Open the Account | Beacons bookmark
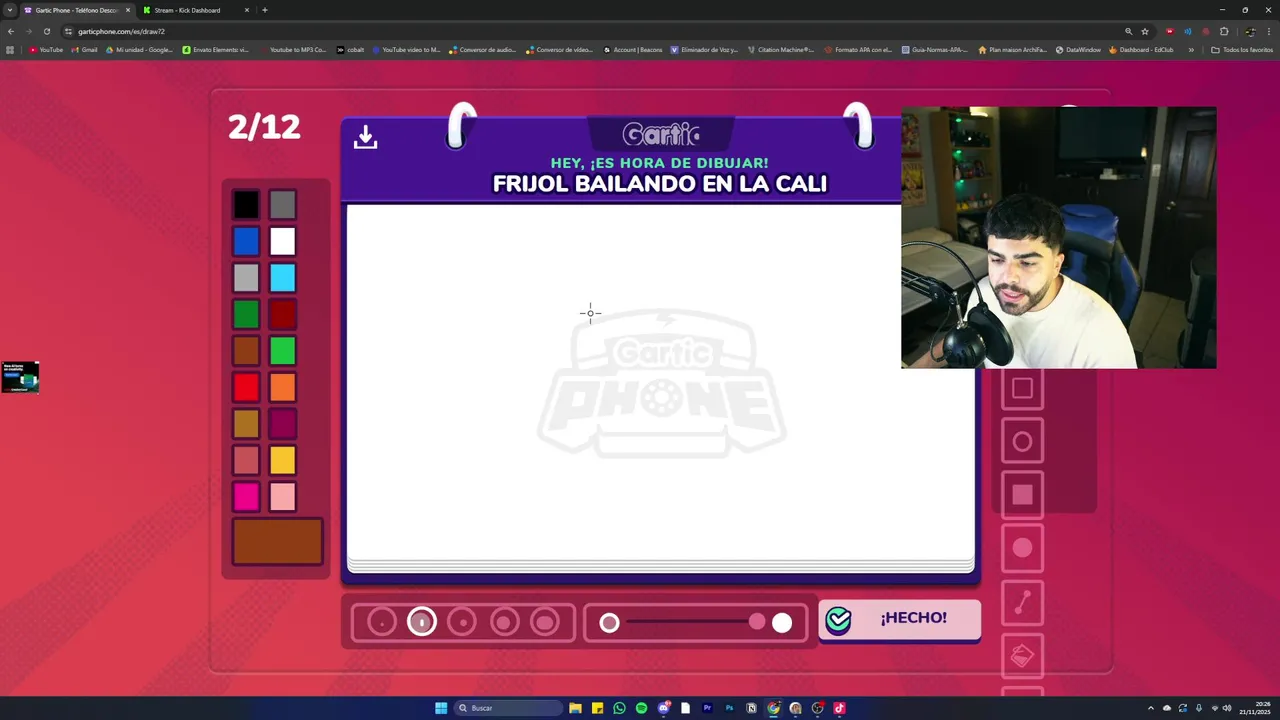 click(633, 49)
